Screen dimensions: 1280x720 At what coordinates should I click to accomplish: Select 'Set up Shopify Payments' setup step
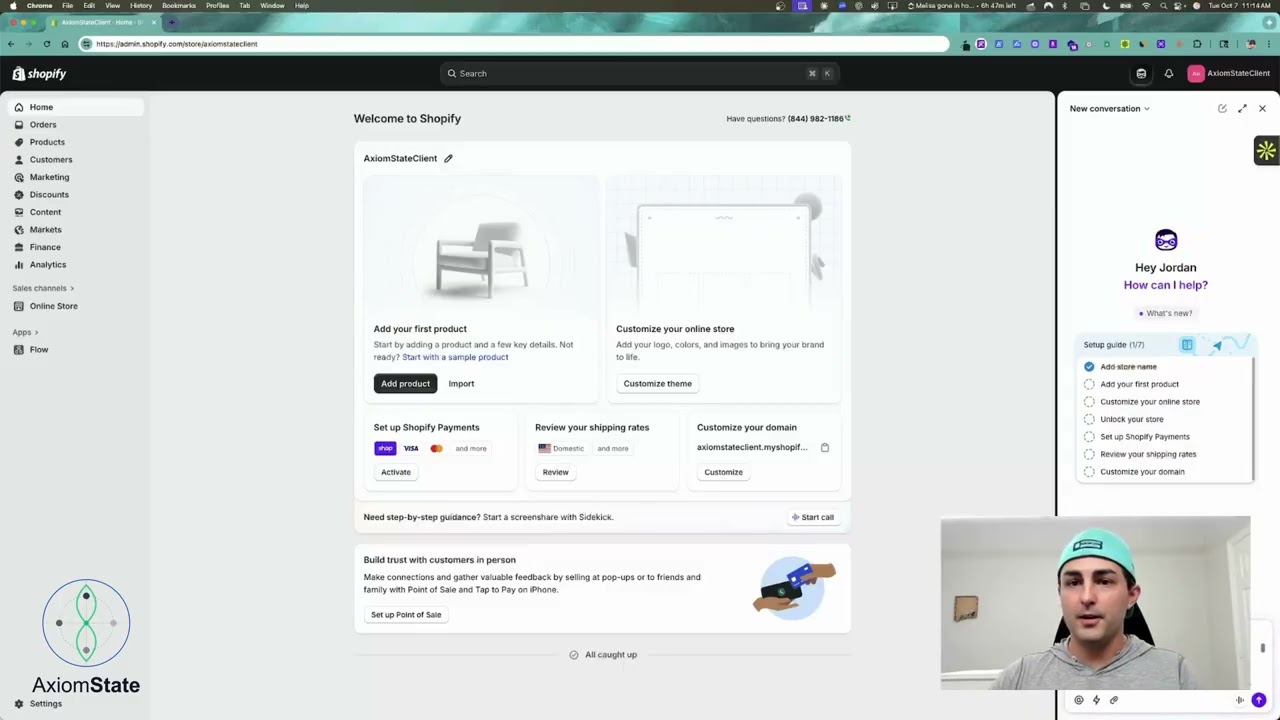(1144, 437)
